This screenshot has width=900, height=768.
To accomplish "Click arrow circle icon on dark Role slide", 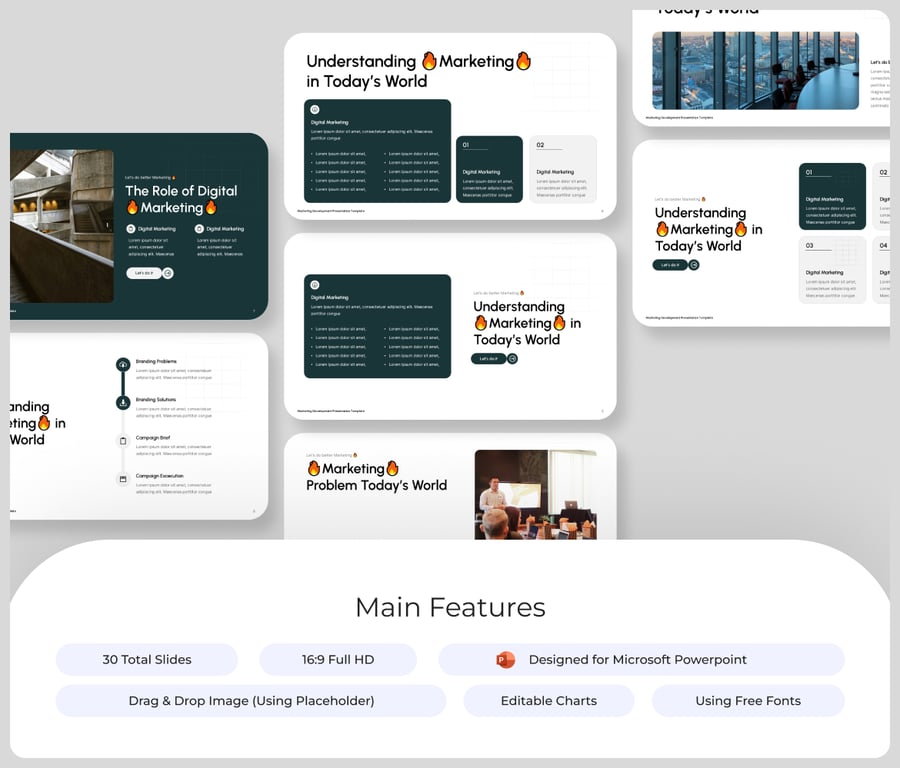I will [168, 273].
